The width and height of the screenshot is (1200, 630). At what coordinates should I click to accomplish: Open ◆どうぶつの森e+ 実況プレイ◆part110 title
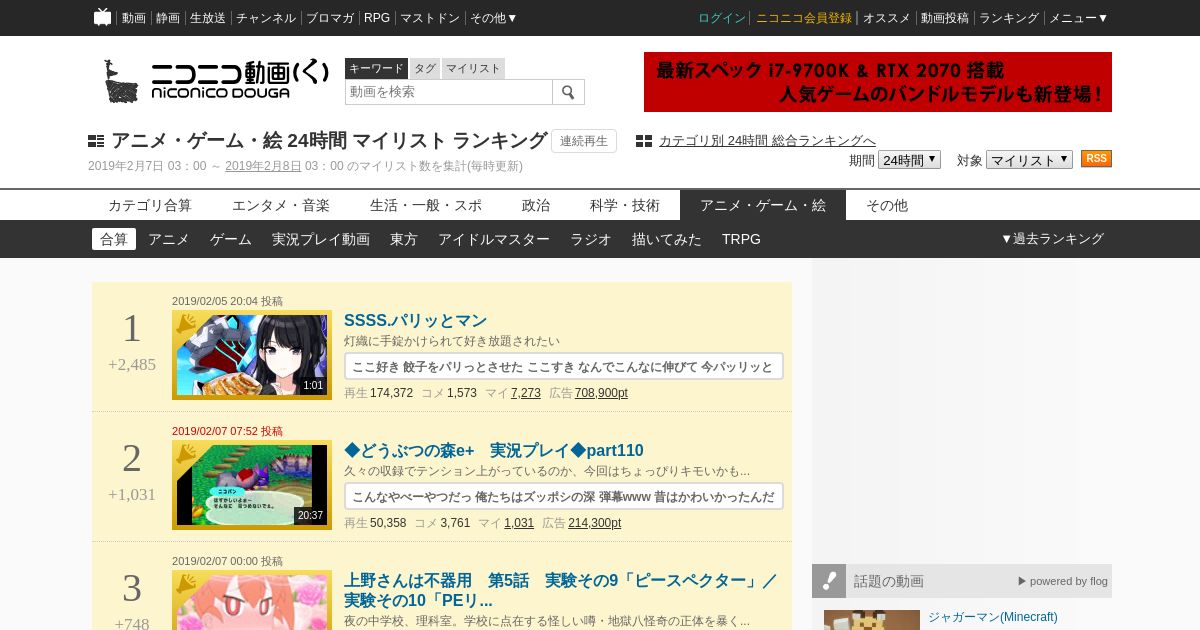point(494,450)
